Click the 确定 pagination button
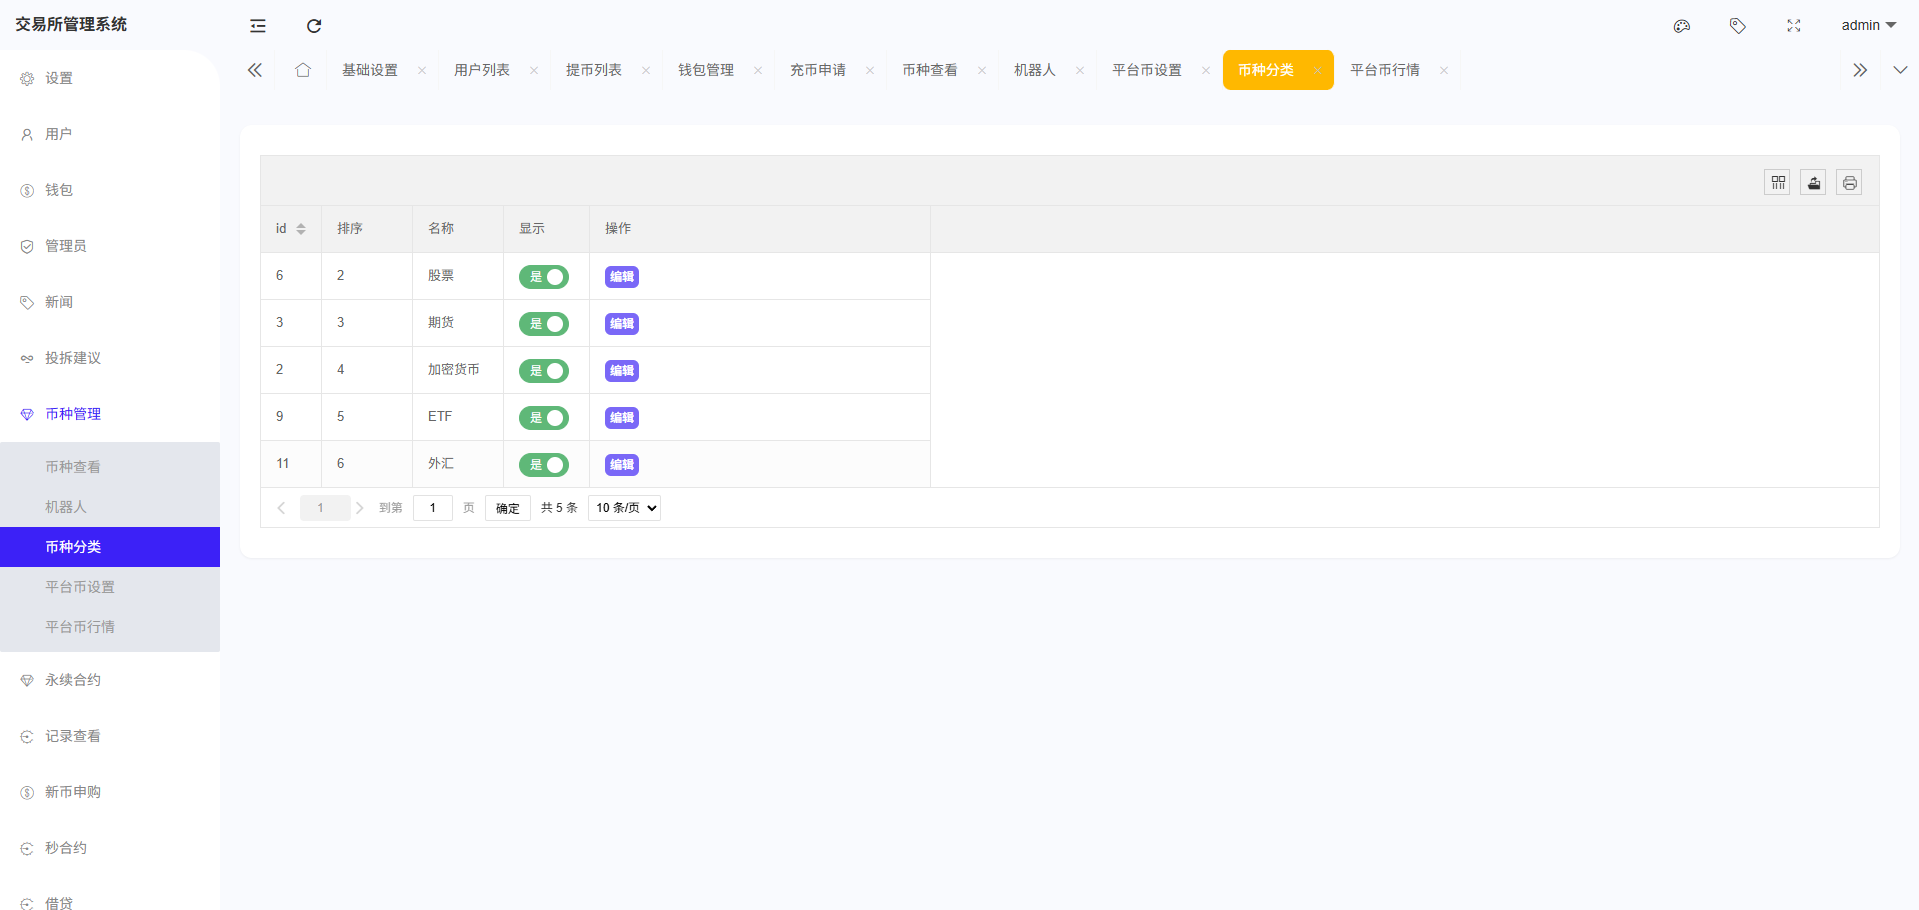Image resolution: width=1919 pixels, height=910 pixels. click(x=508, y=508)
